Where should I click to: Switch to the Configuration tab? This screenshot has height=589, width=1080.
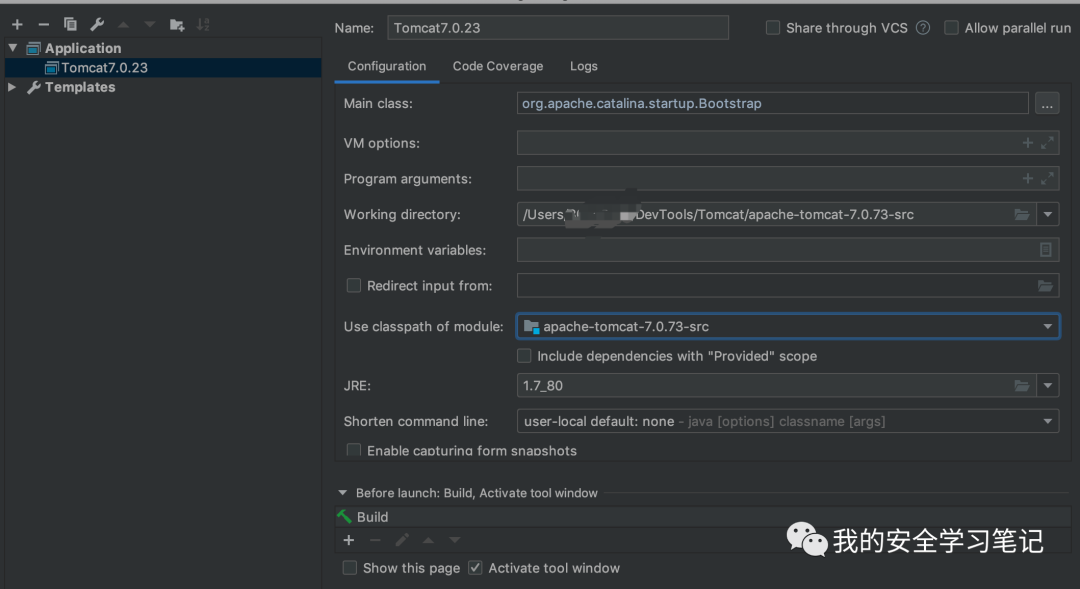click(x=386, y=66)
